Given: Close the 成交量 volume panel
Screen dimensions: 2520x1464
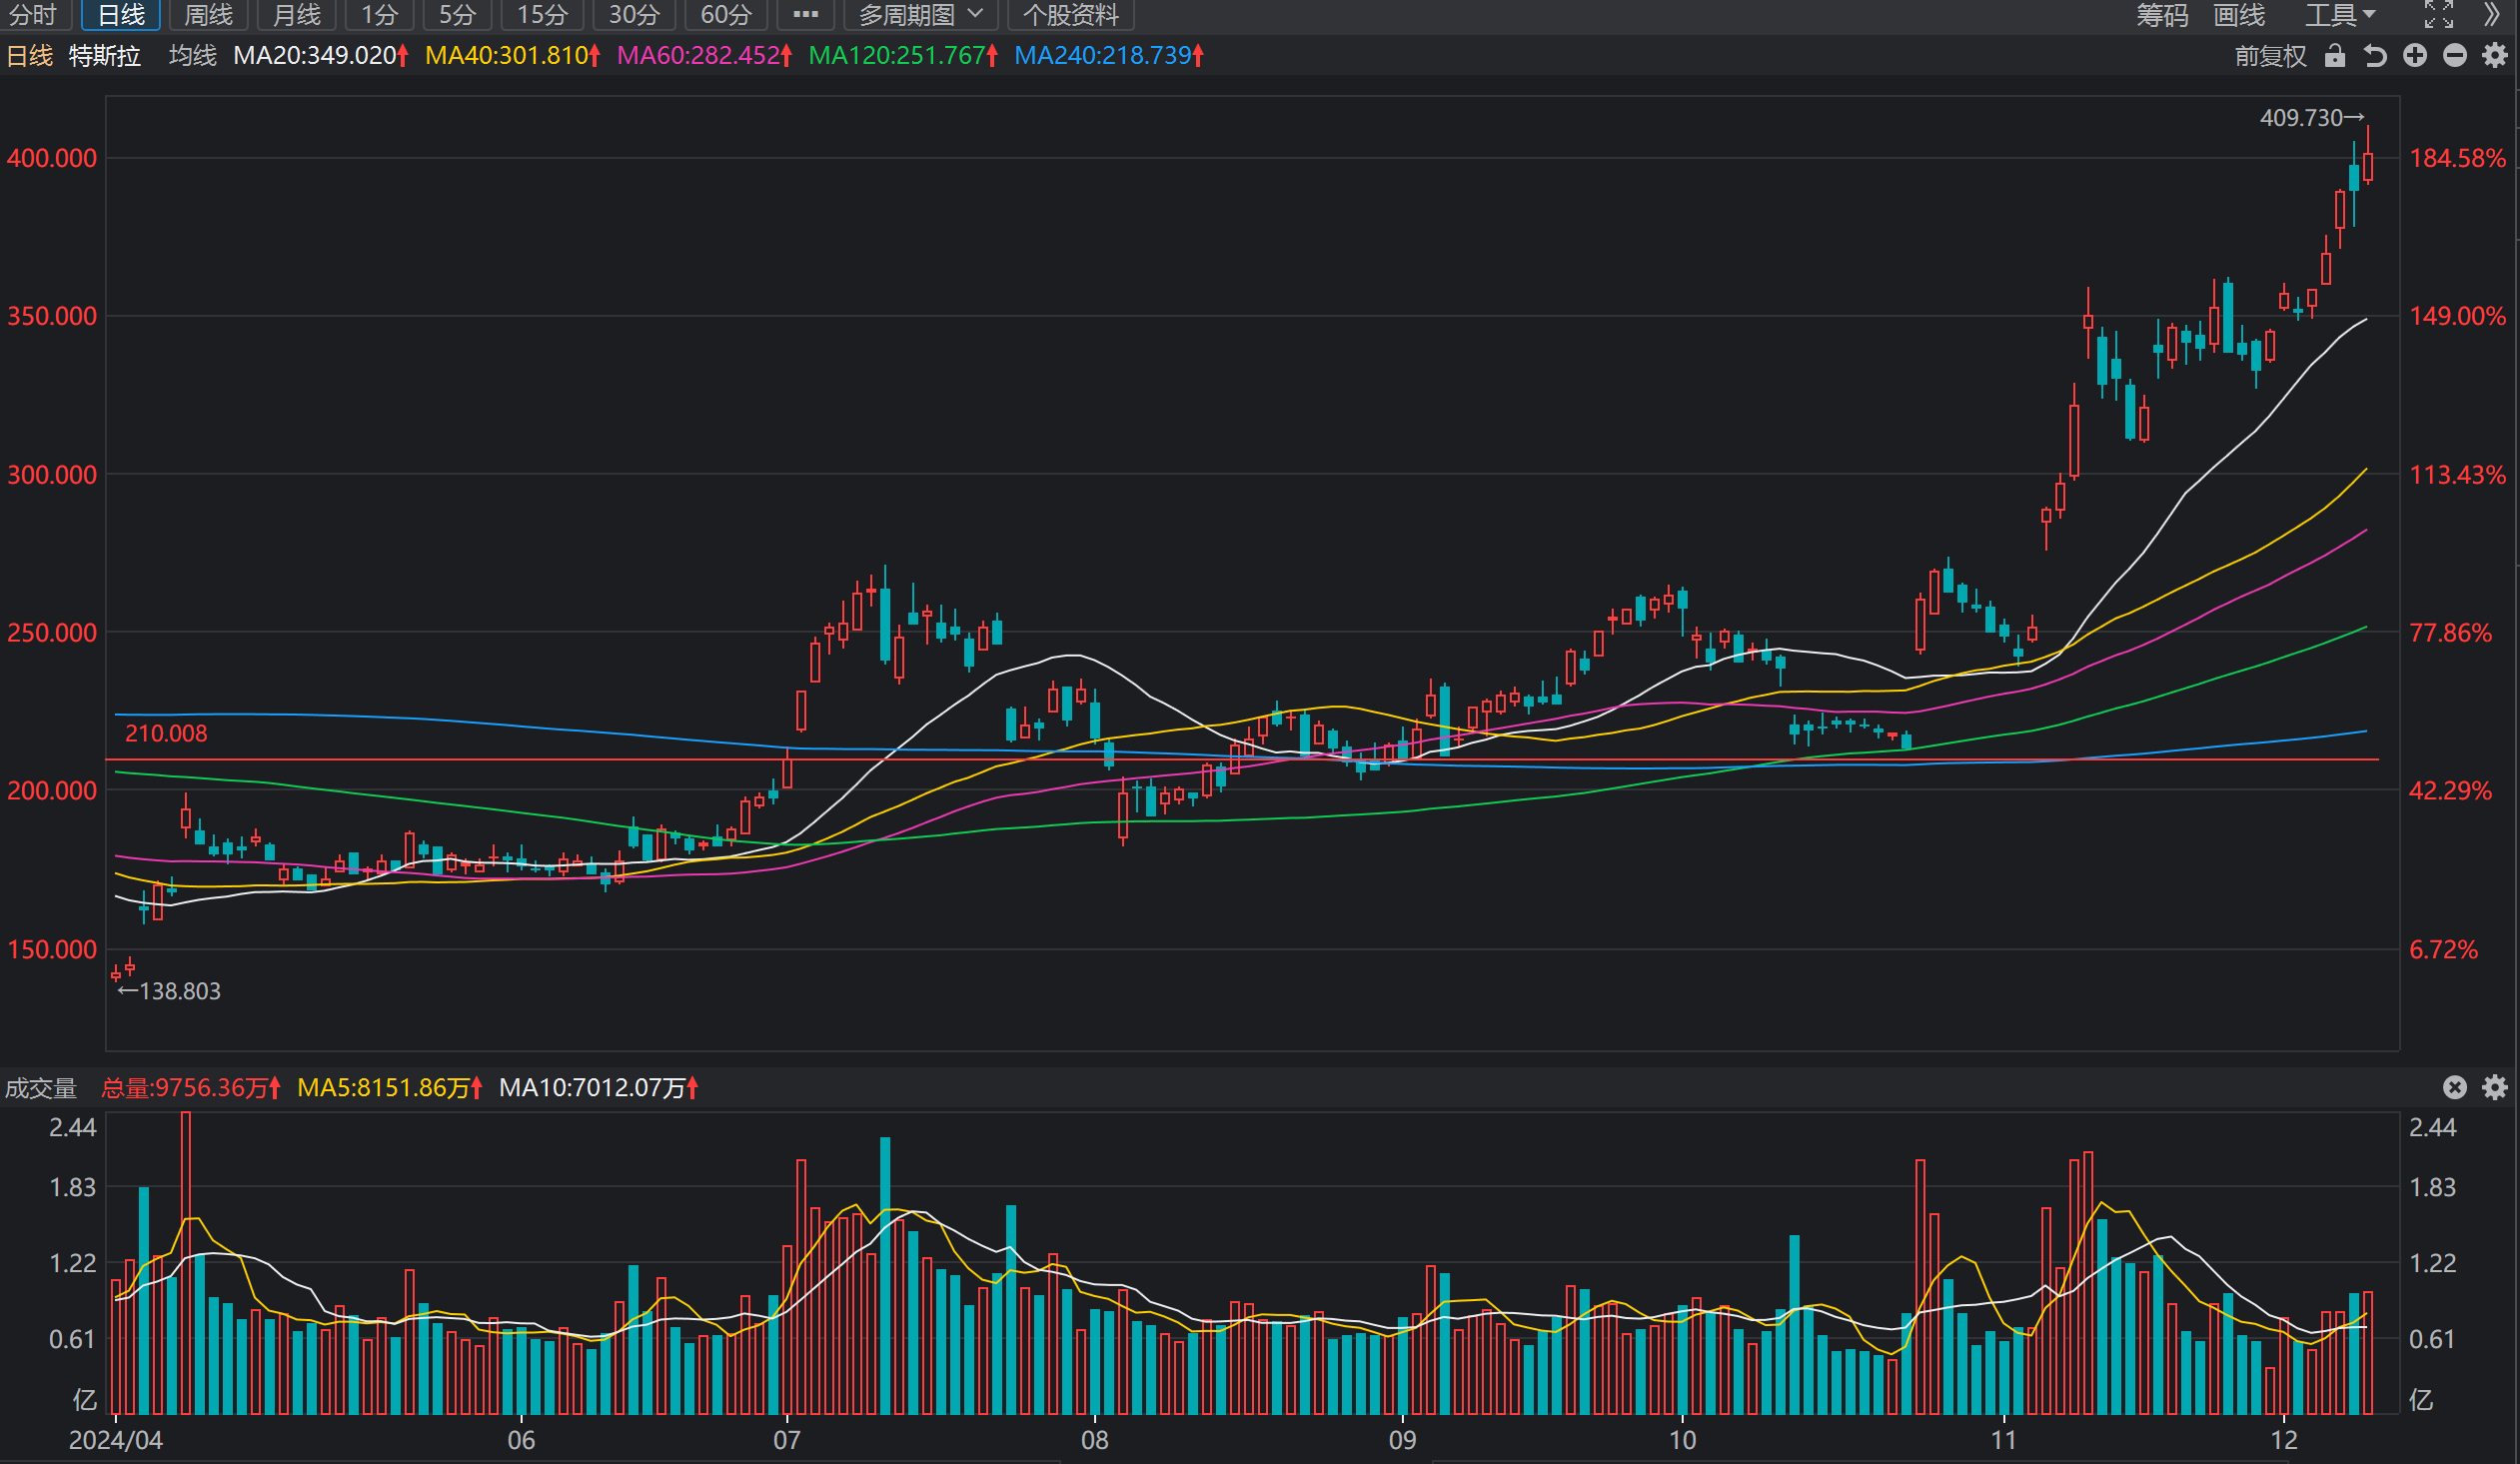Looking at the screenshot, I should point(2455,1087).
